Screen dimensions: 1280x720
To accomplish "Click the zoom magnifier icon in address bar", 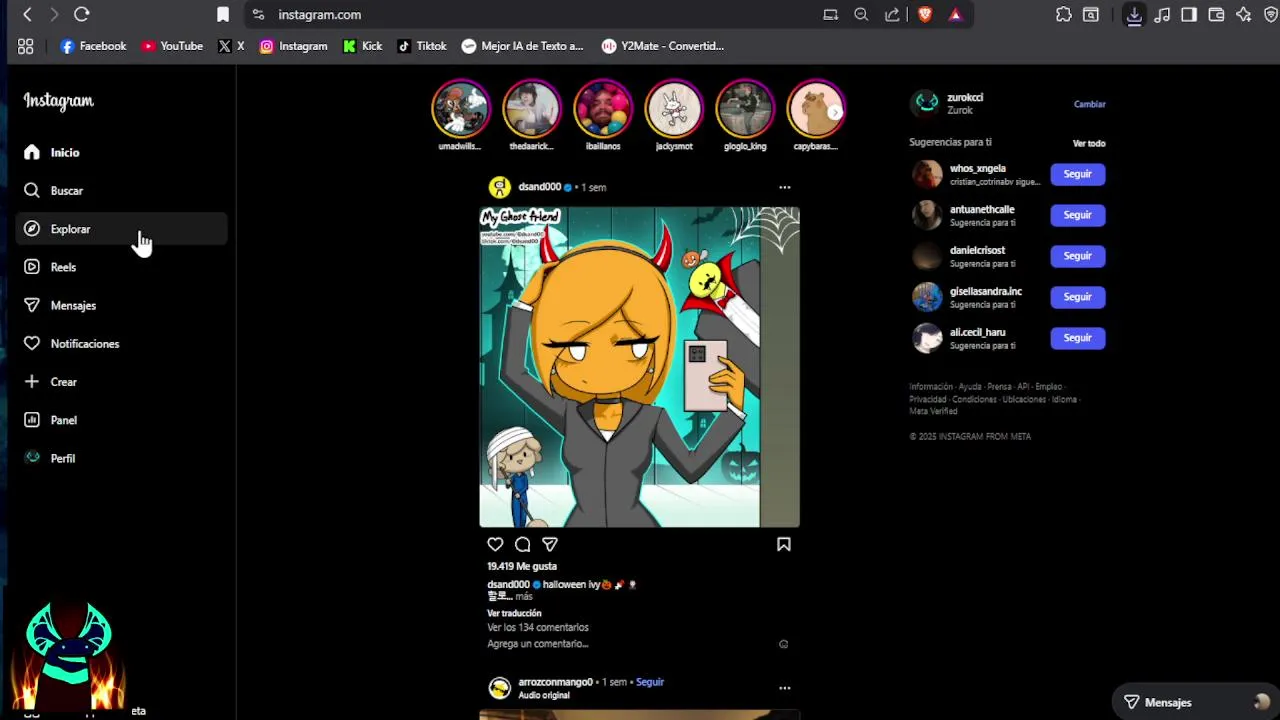I will coord(861,14).
